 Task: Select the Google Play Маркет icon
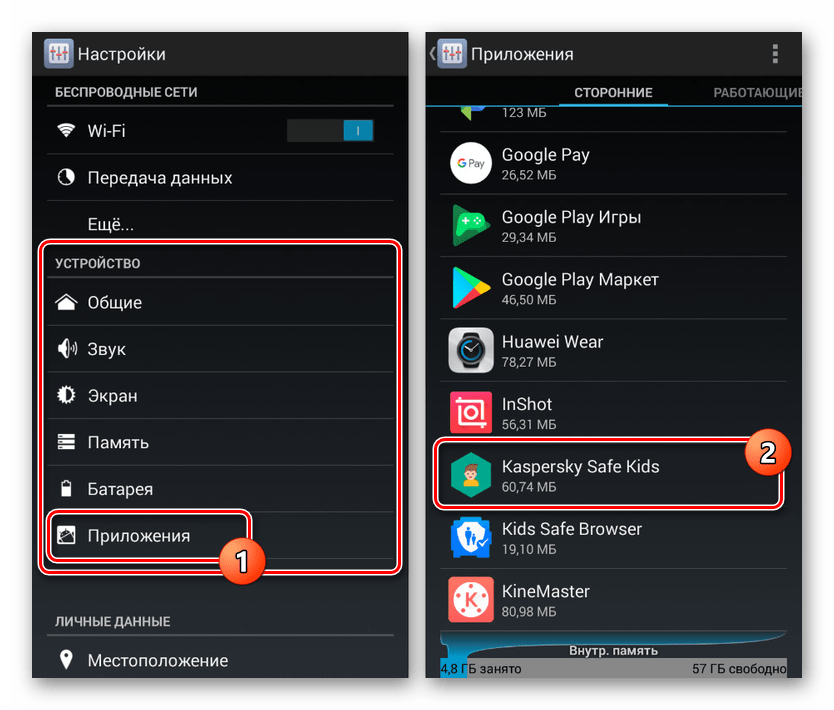[x=471, y=288]
